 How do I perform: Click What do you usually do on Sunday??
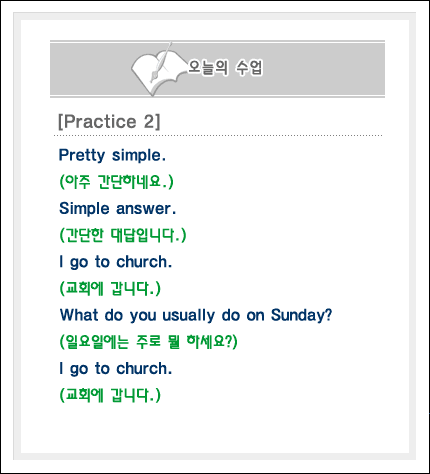(196, 315)
